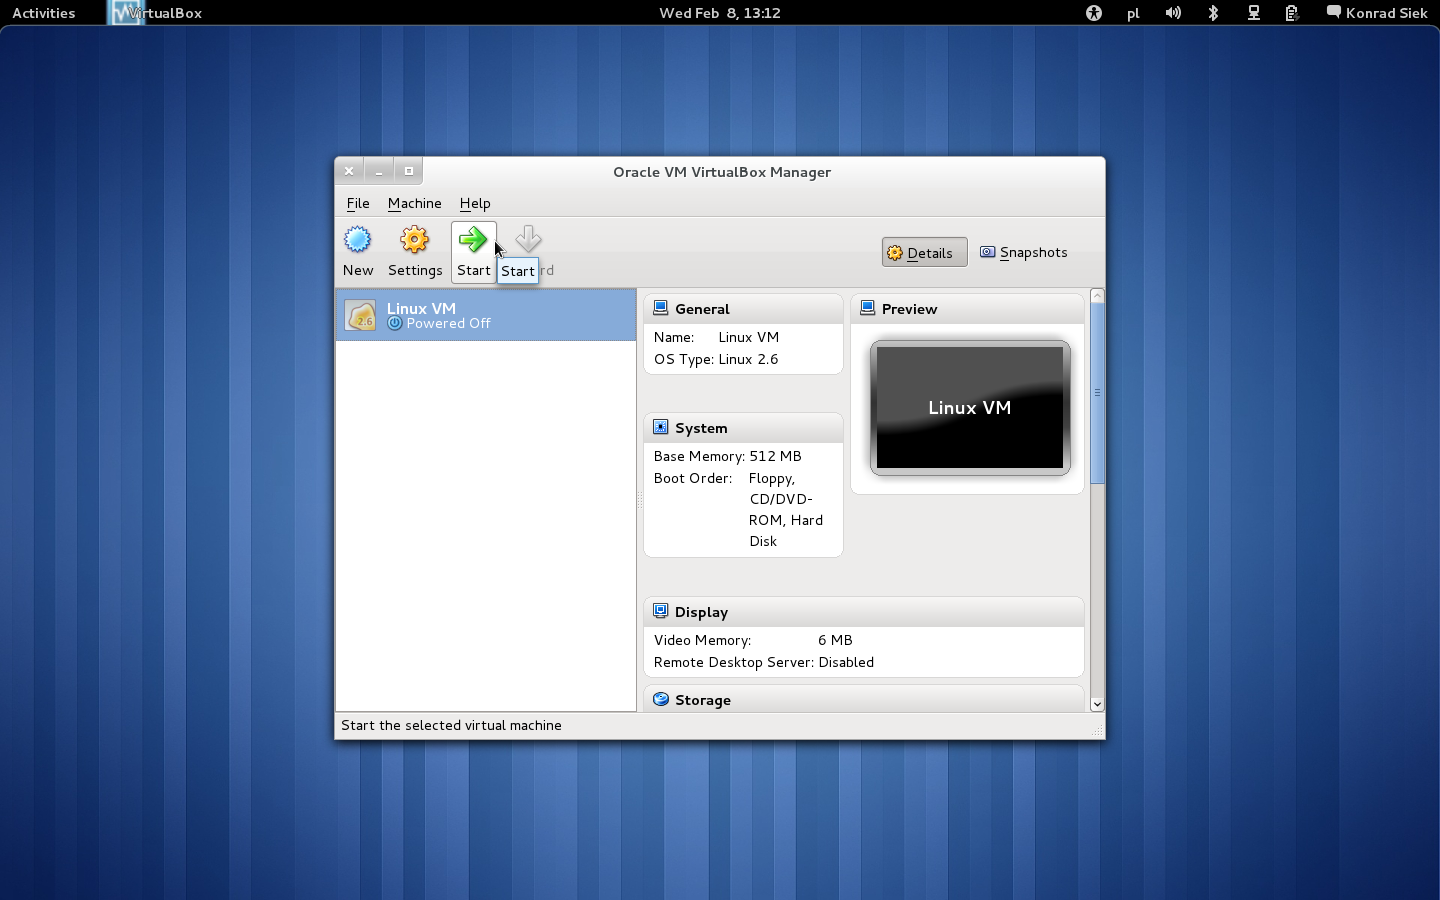
Task: Click the System section header
Action: point(743,428)
